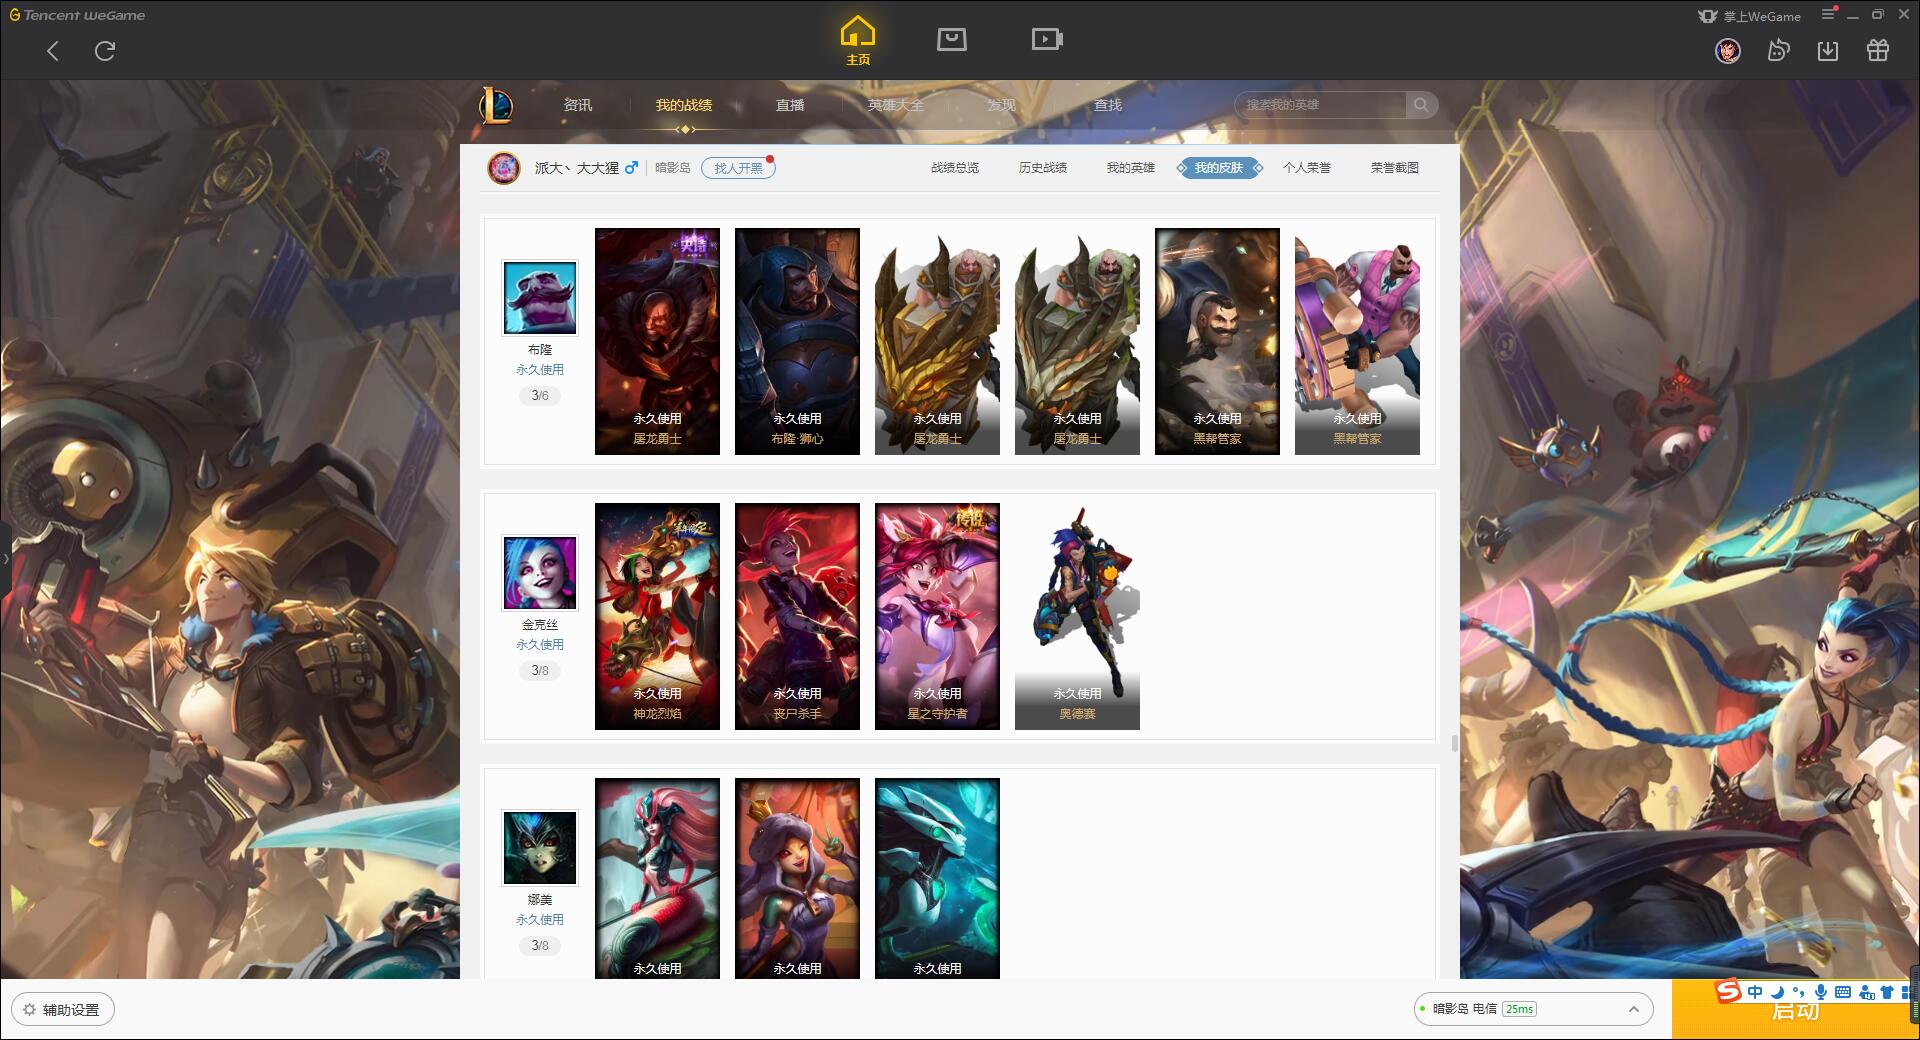Click the 布隆 champion portrait

[x=540, y=298]
